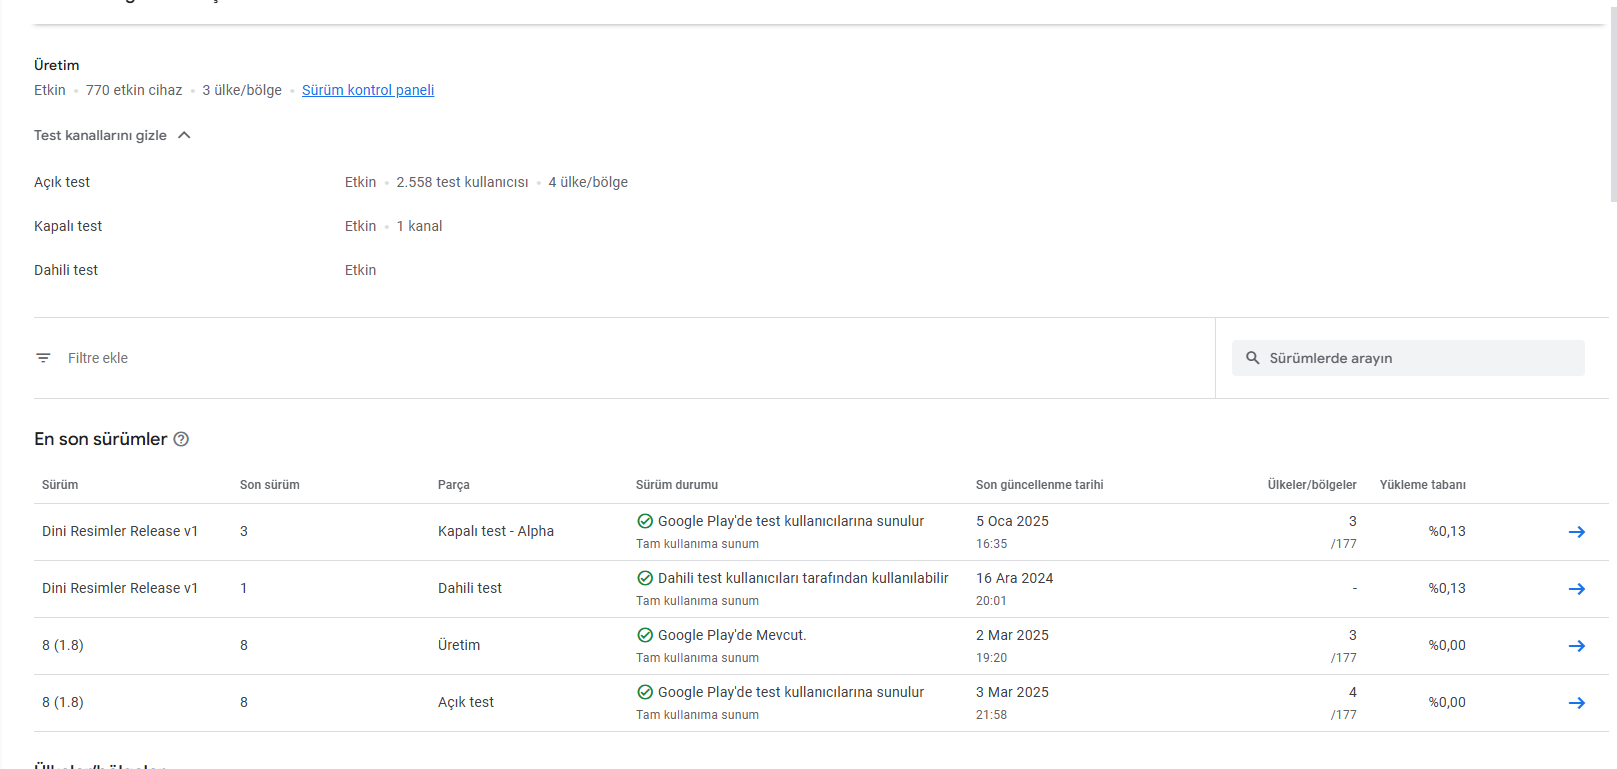Click '16 Ara 2024' date cell

coord(1015,578)
